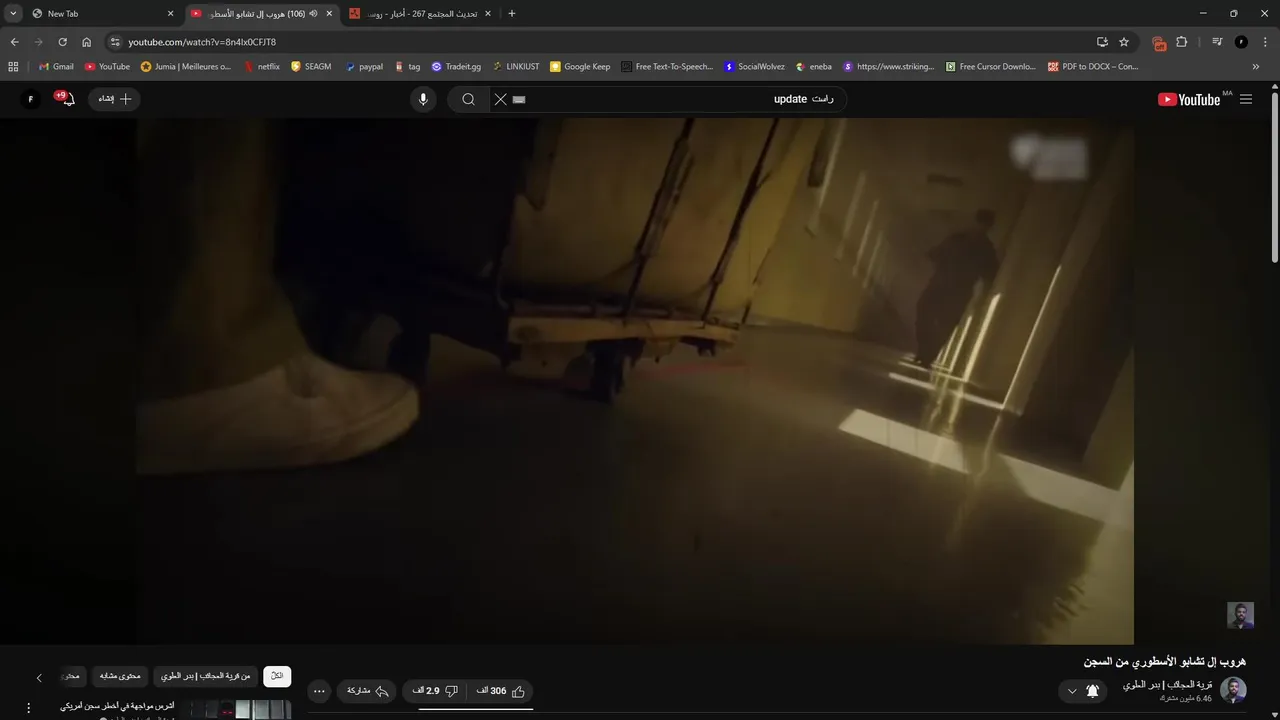Open a new browser tab with plus
The image size is (1280, 720).
coord(512,14)
